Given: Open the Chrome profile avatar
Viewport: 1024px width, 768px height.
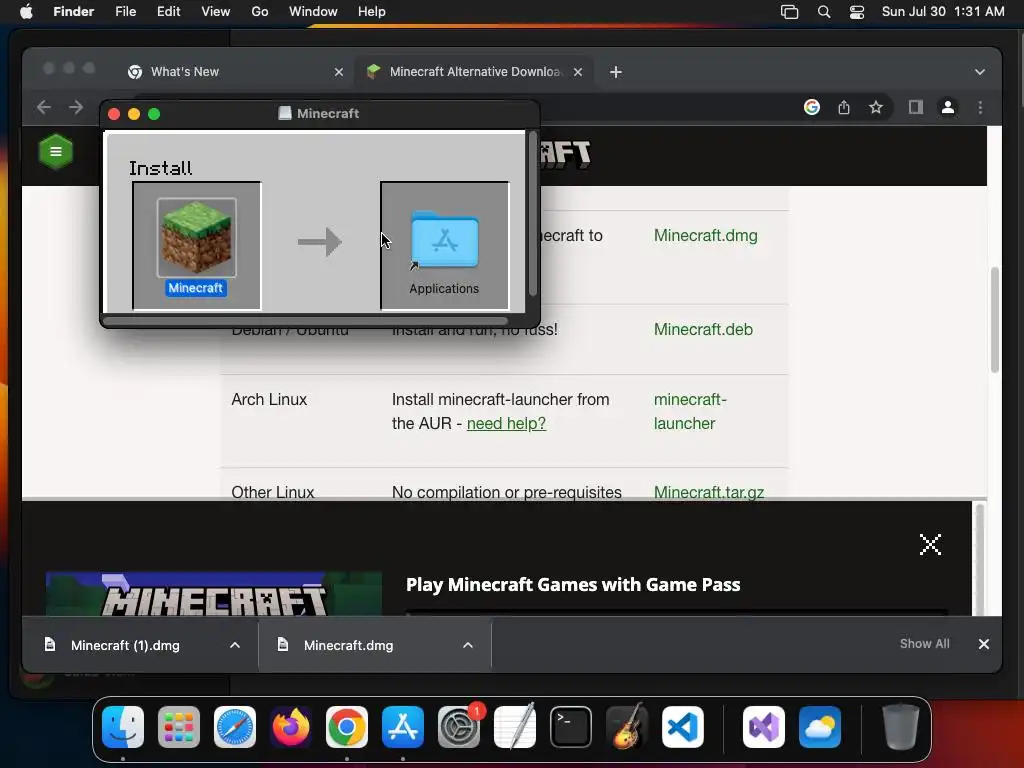Looking at the screenshot, I should click(948, 107).
